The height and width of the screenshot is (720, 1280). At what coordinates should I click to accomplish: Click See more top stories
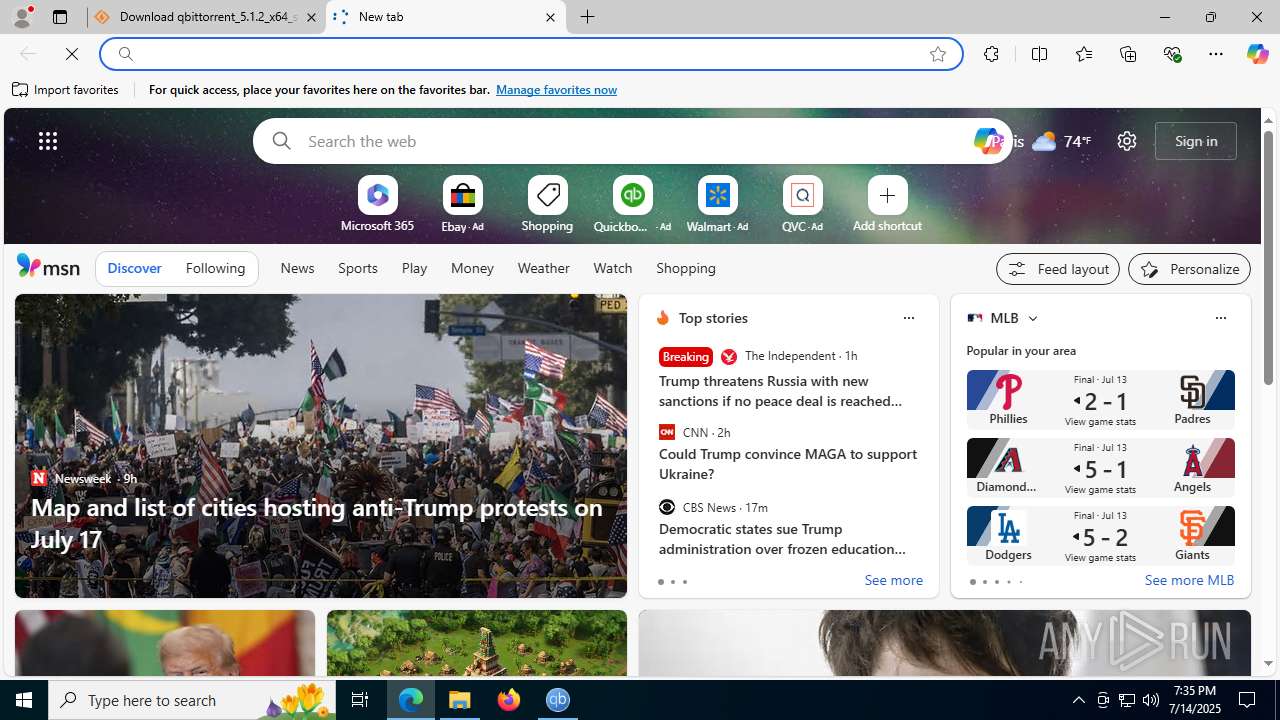click(893, 581)
